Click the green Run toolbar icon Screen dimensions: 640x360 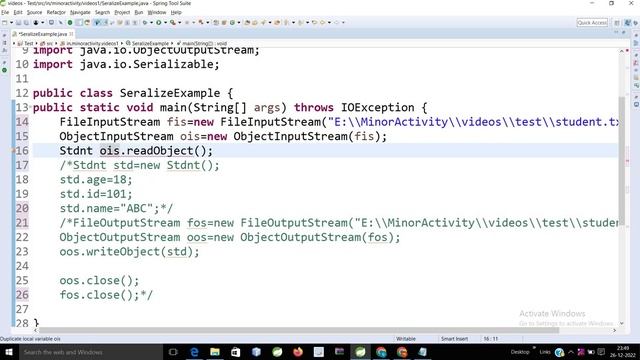click(x=158, y=22)
